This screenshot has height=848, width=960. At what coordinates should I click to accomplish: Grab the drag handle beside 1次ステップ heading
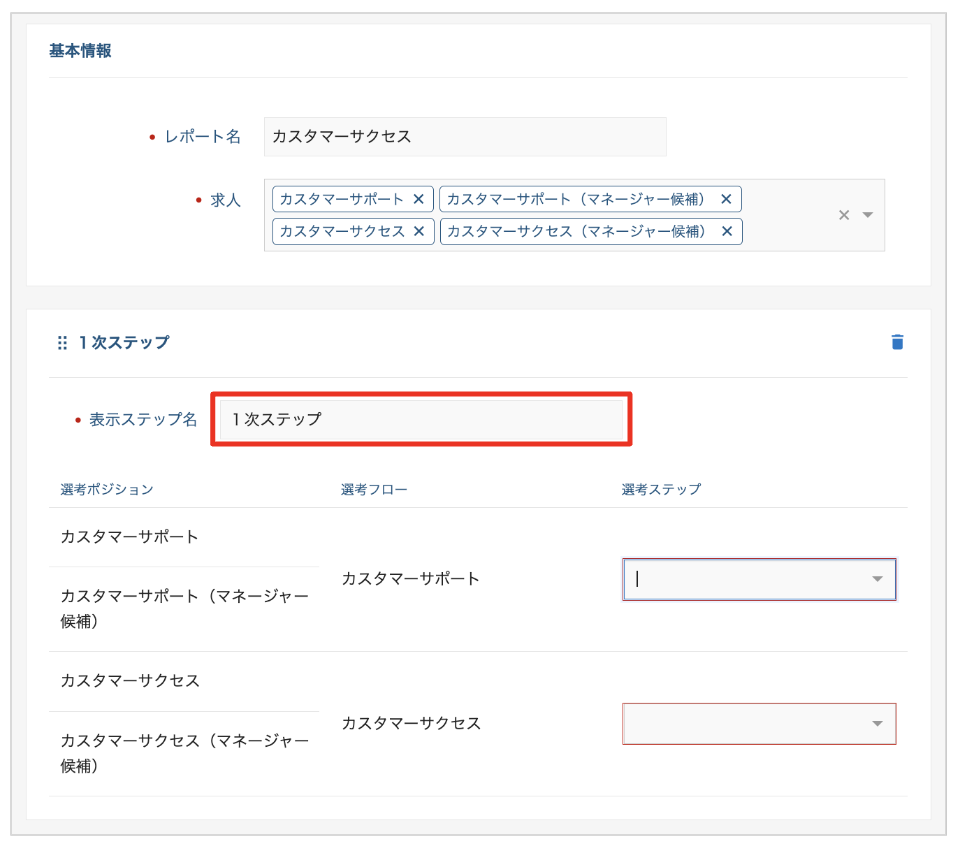[62, 342]
